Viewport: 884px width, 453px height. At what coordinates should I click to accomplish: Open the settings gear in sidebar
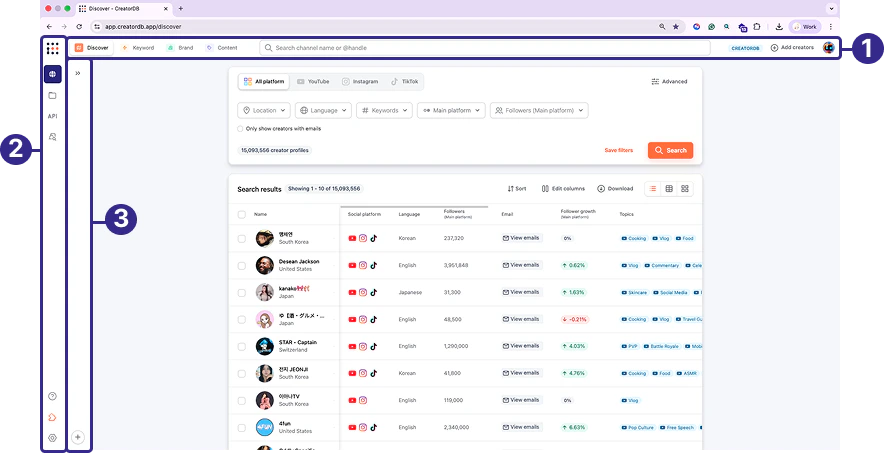[x=52, y=438]
